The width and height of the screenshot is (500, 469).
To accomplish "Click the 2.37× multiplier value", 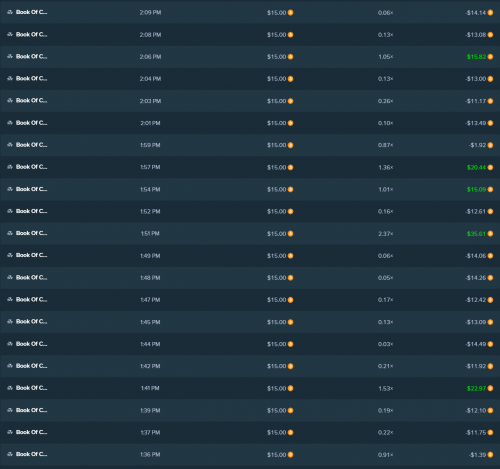I will [x=386, y=234].
